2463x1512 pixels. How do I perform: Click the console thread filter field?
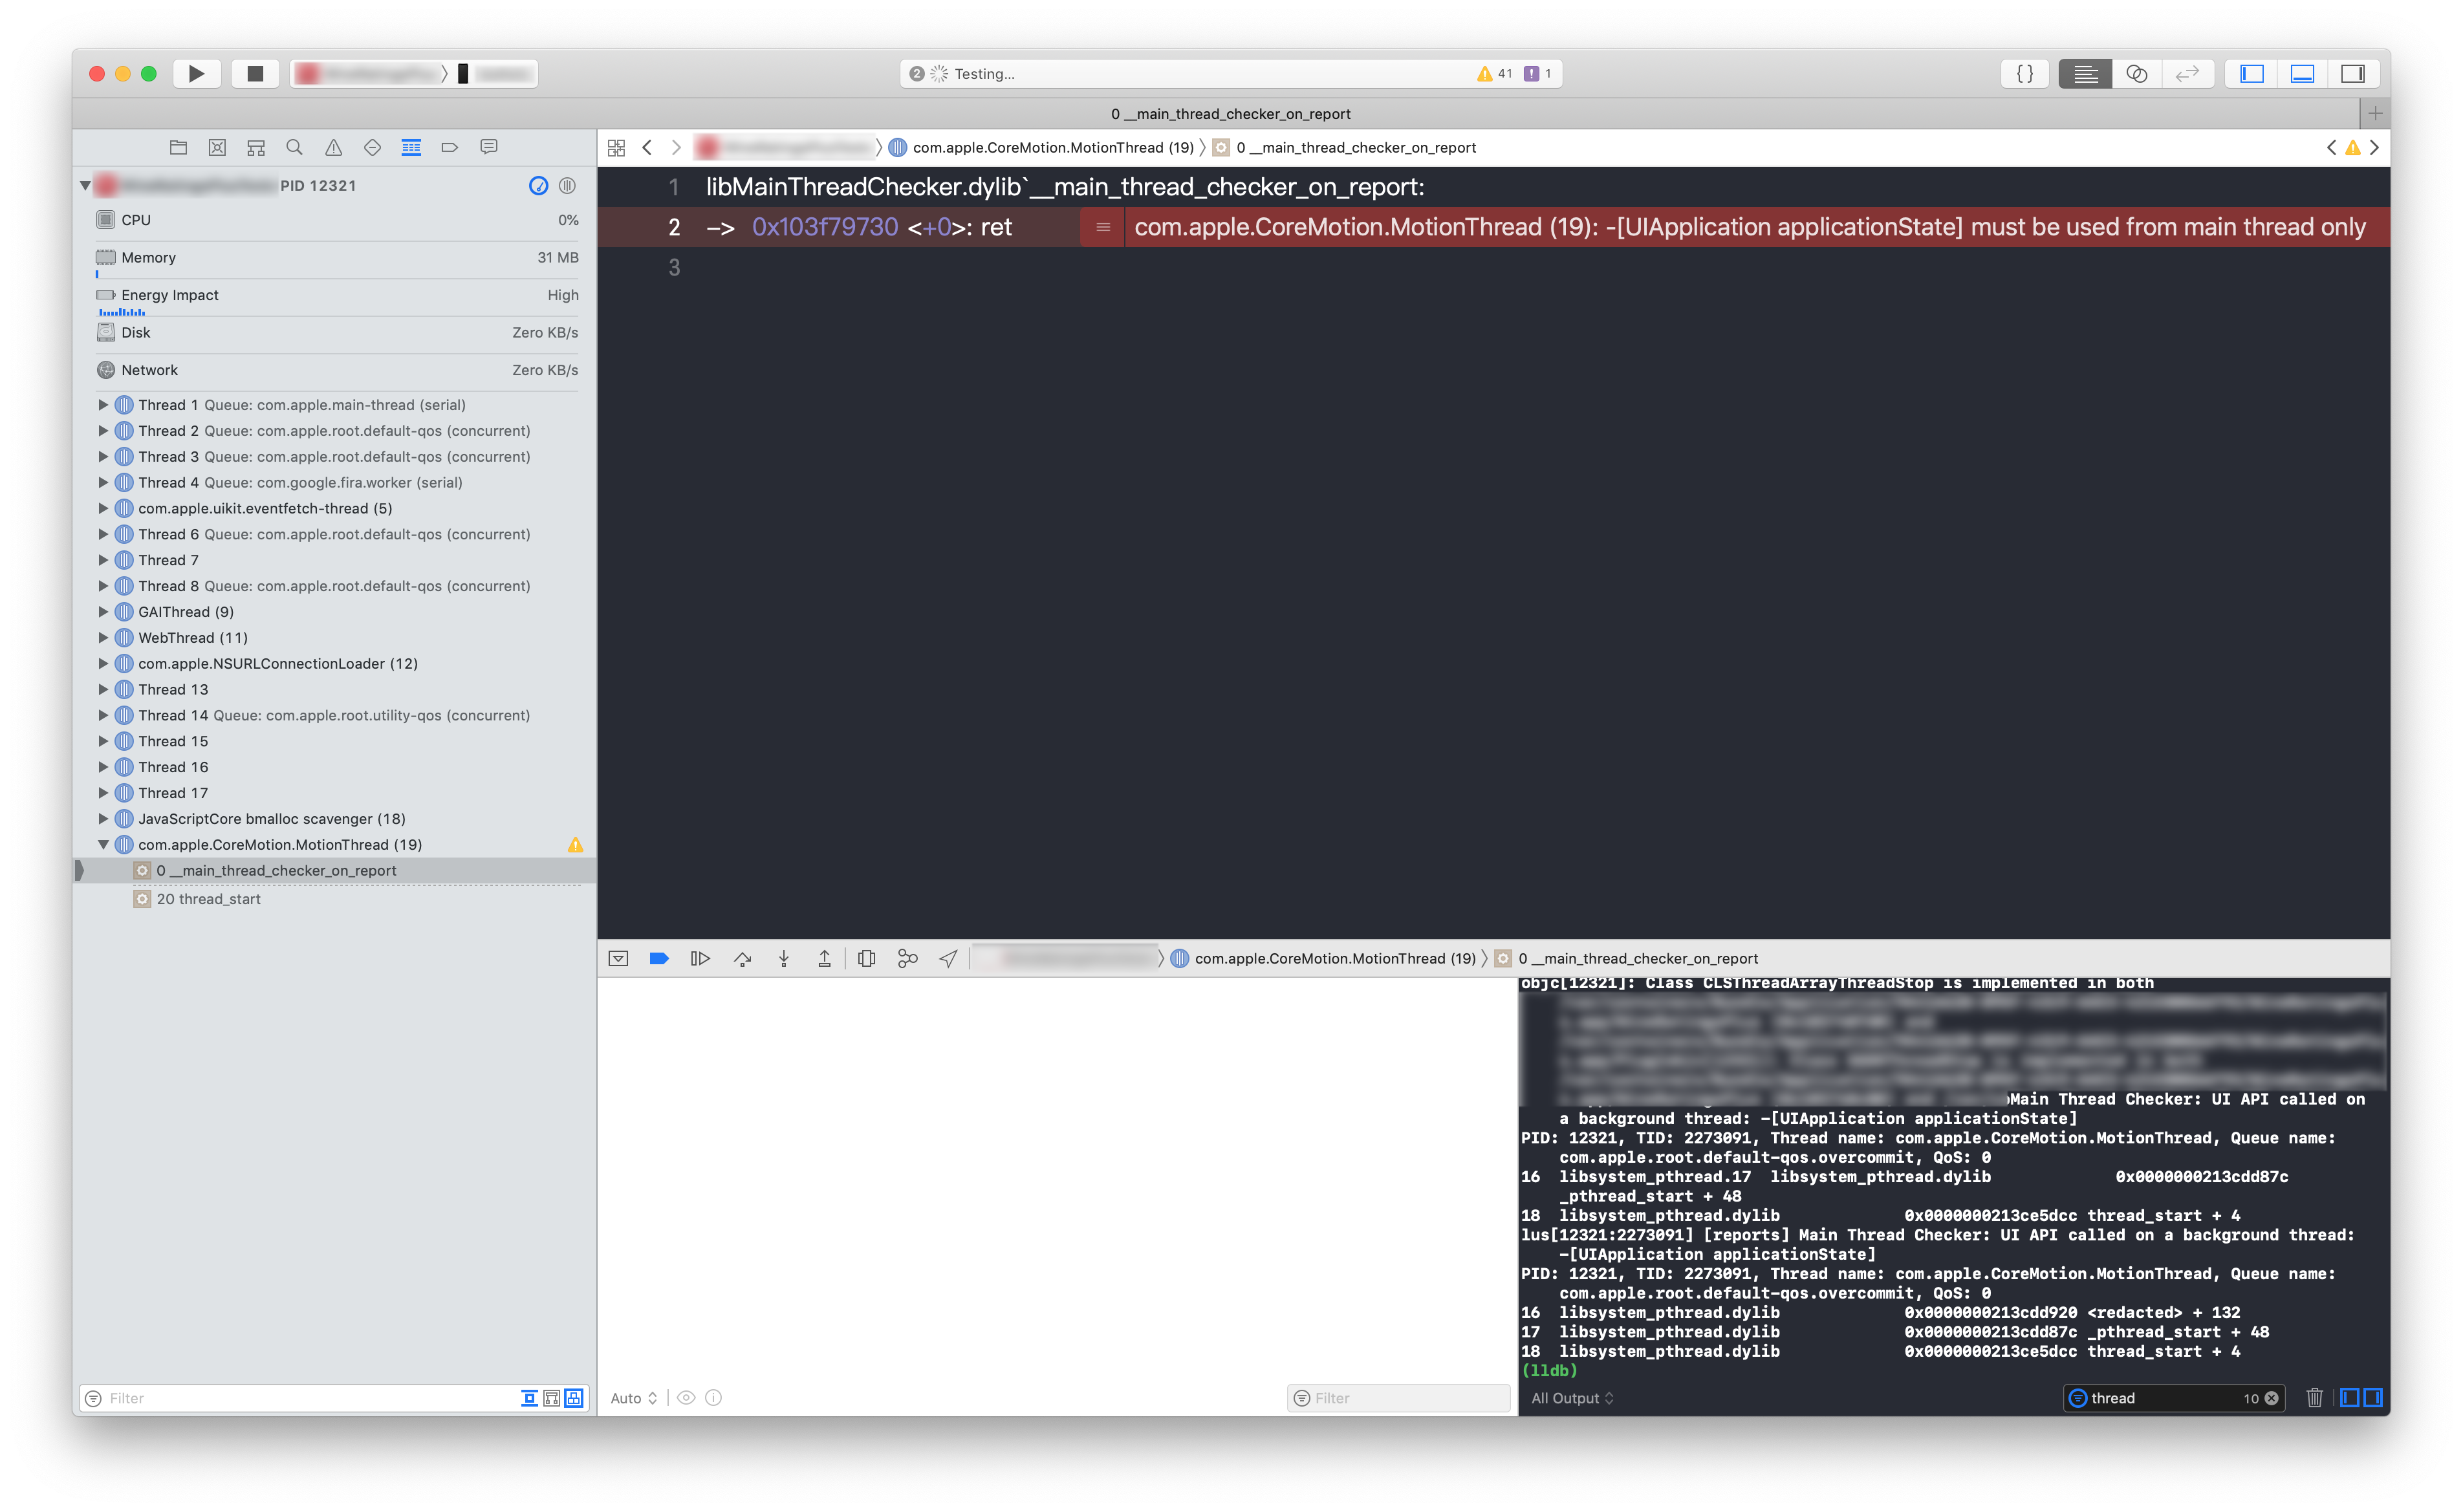pyautogui.click(x=2160, y=1398)
